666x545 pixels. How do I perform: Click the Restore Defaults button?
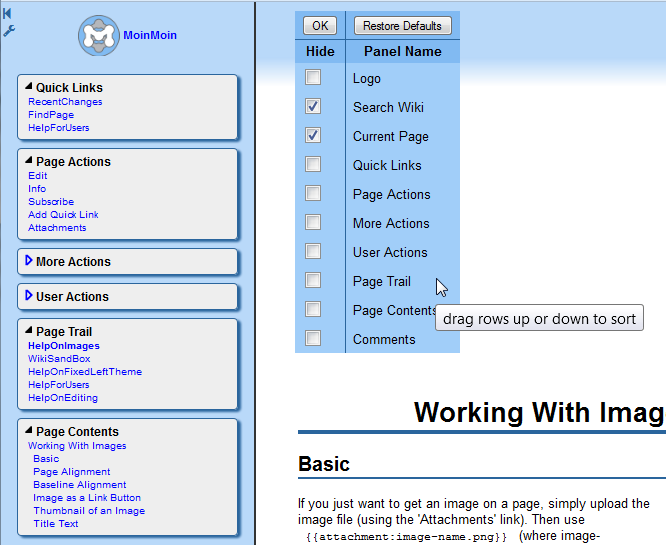(x=402, y=26)
